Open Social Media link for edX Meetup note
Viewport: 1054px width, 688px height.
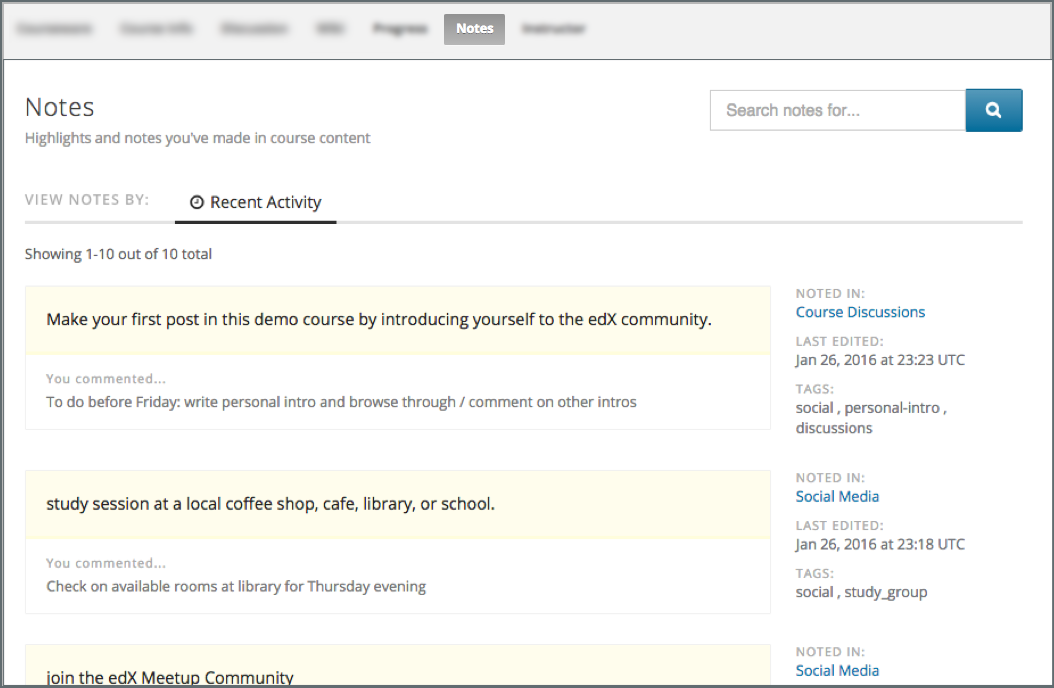click(837, 670)
